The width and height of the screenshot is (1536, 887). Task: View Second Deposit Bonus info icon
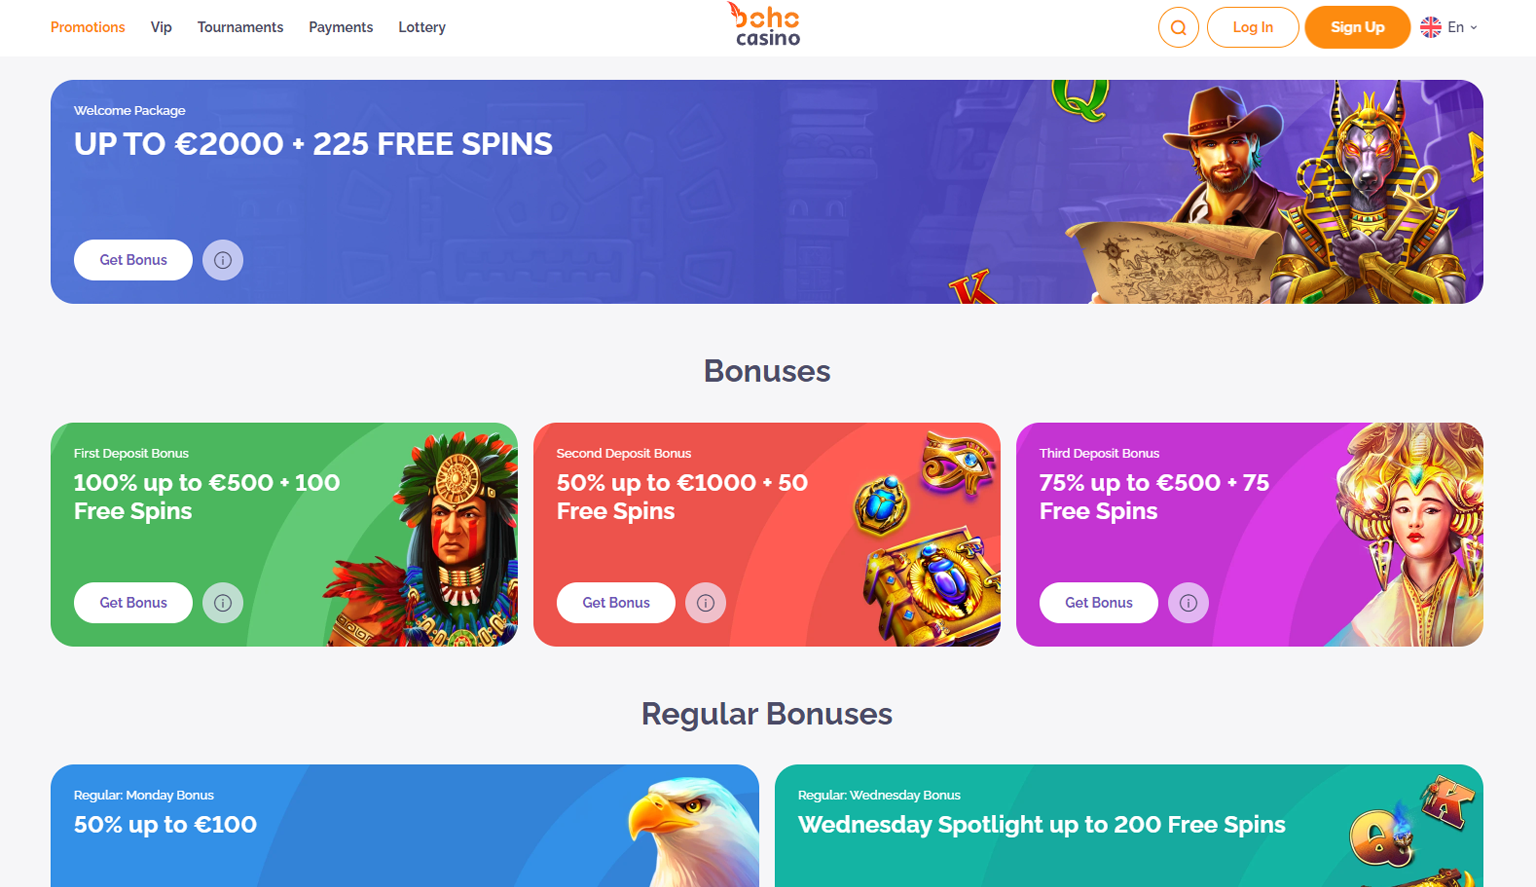[x=705, y=603]
